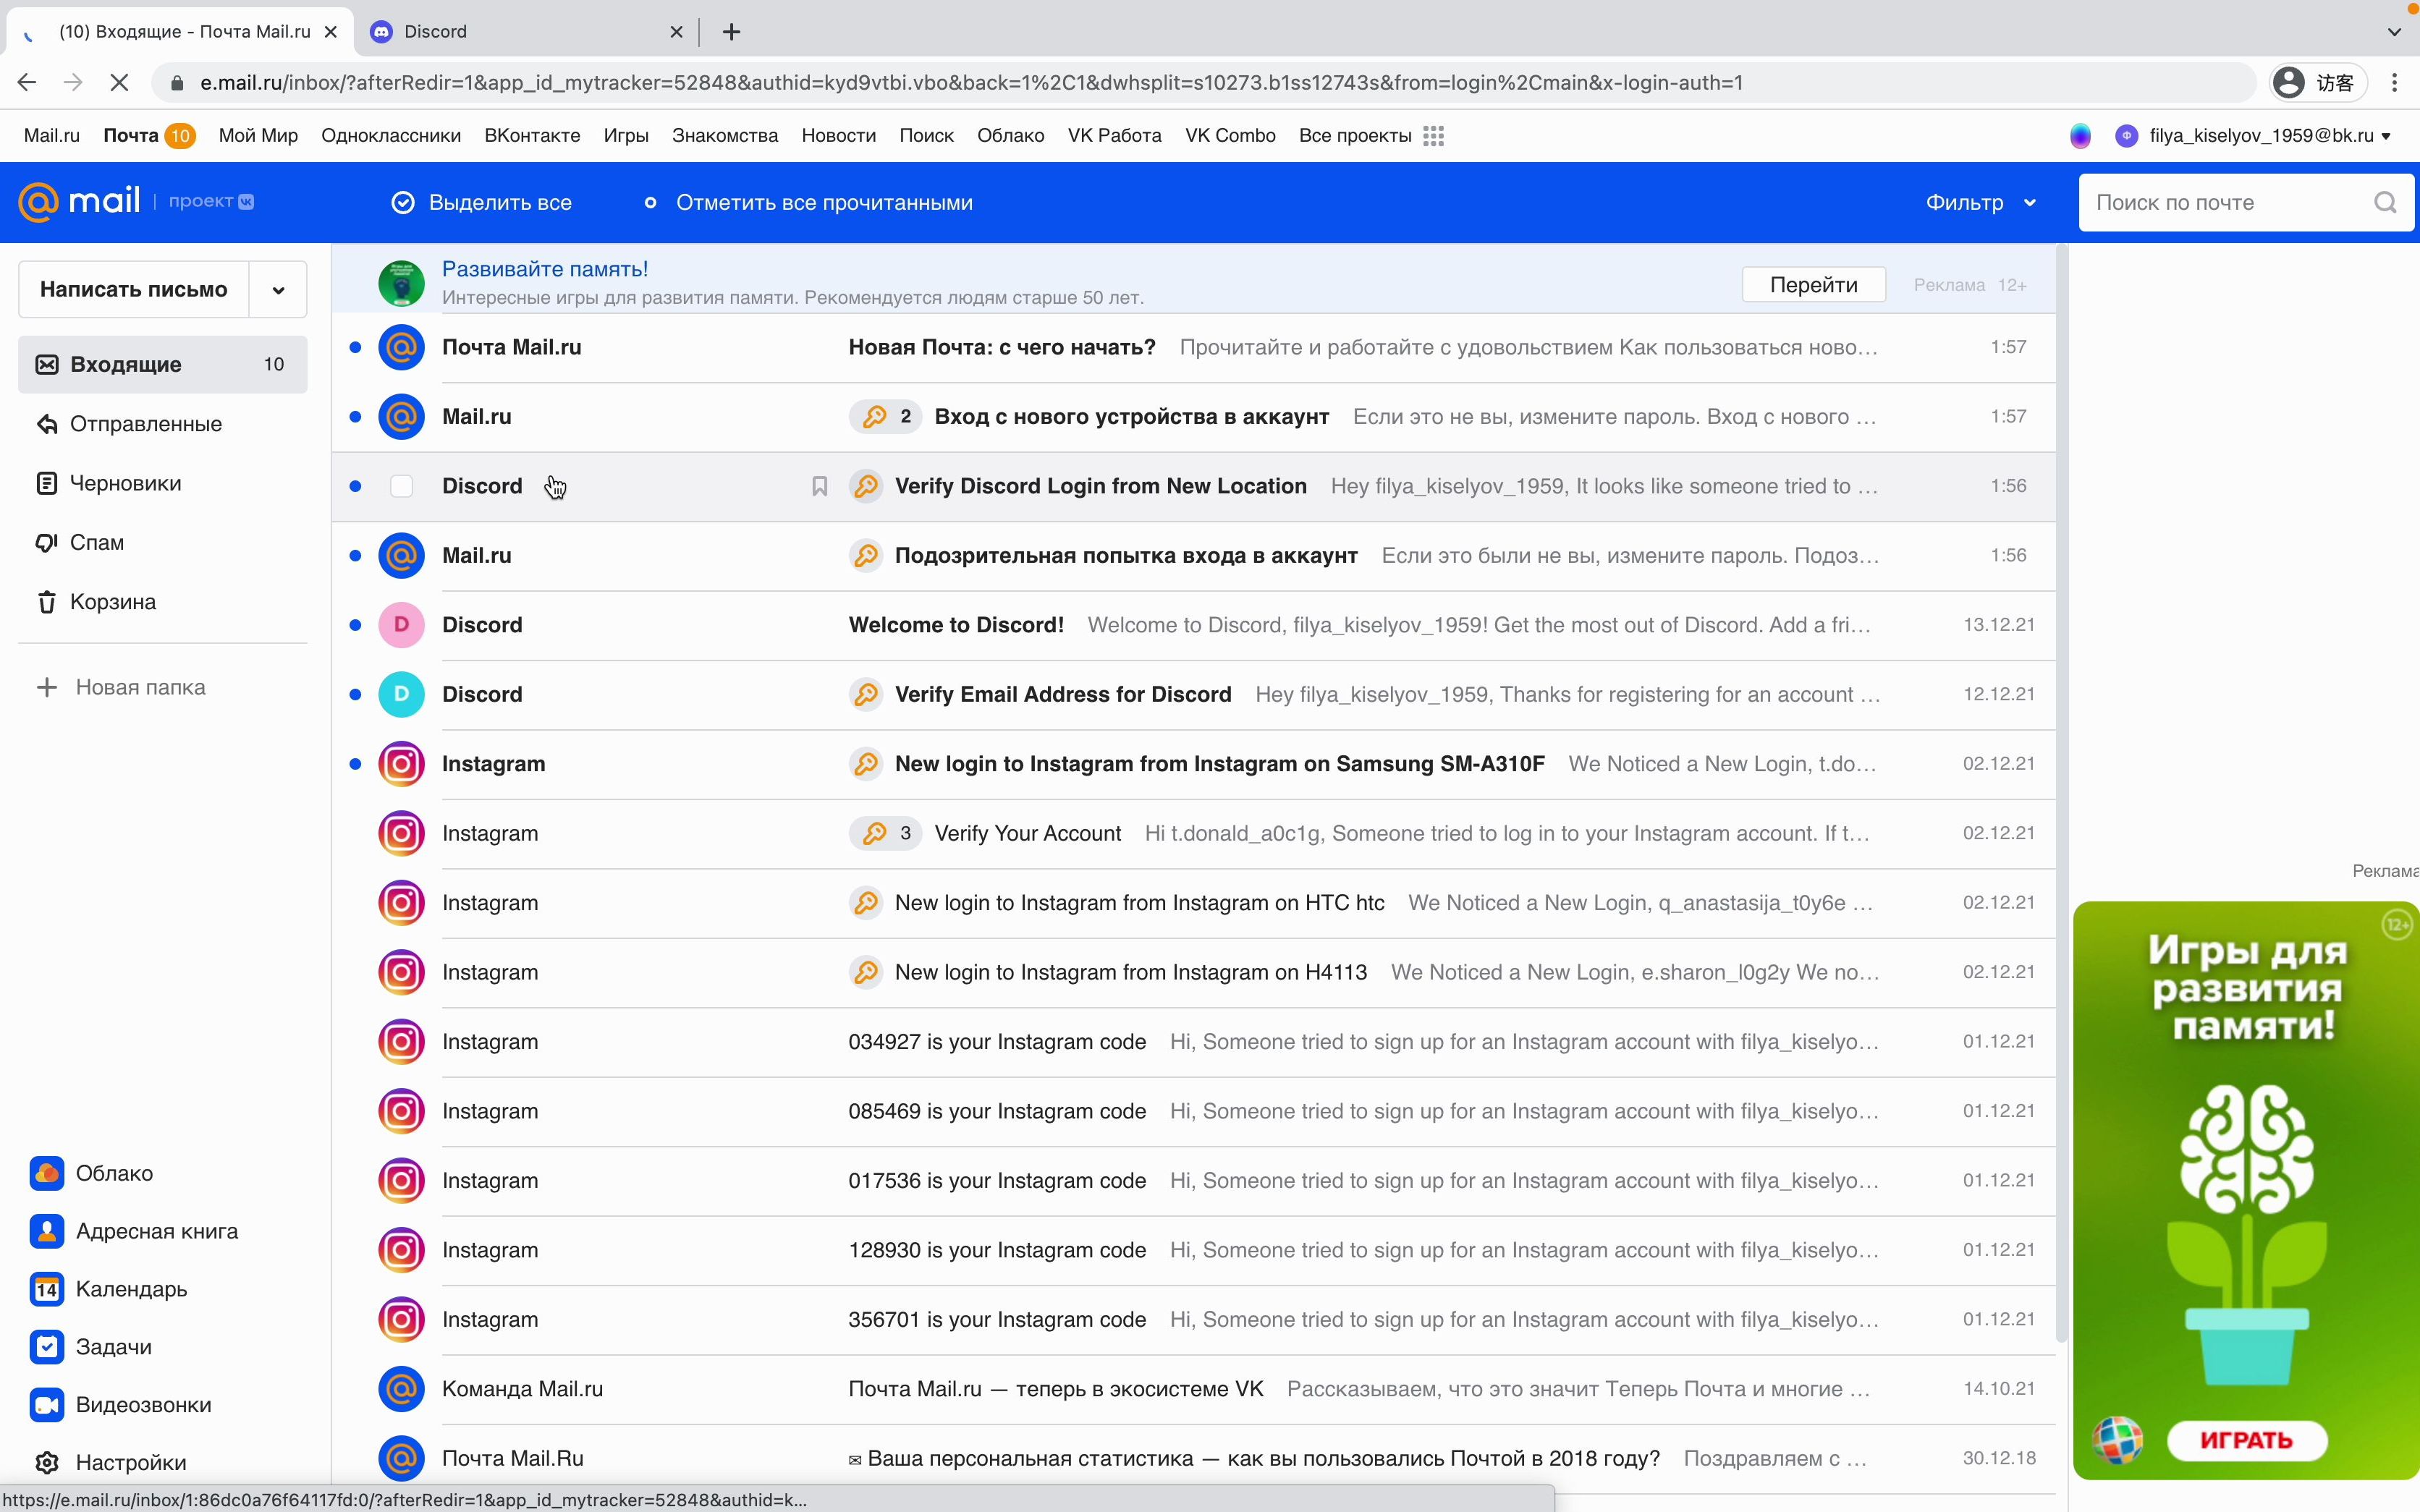Image resolution: width=2420 pixels, height=1512 pixels.
Task: Click the ad avatar for Развивайте память
Action: coord(401,283)
